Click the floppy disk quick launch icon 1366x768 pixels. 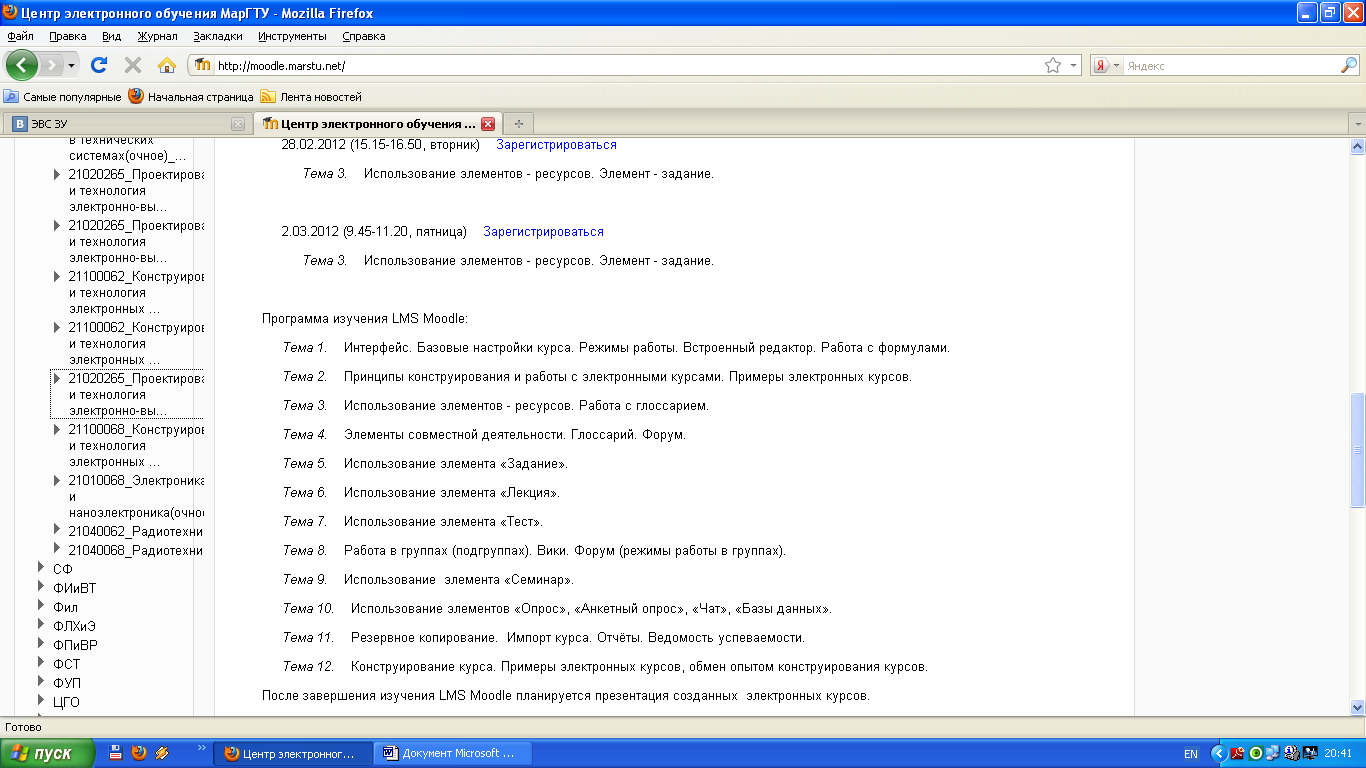116,753
